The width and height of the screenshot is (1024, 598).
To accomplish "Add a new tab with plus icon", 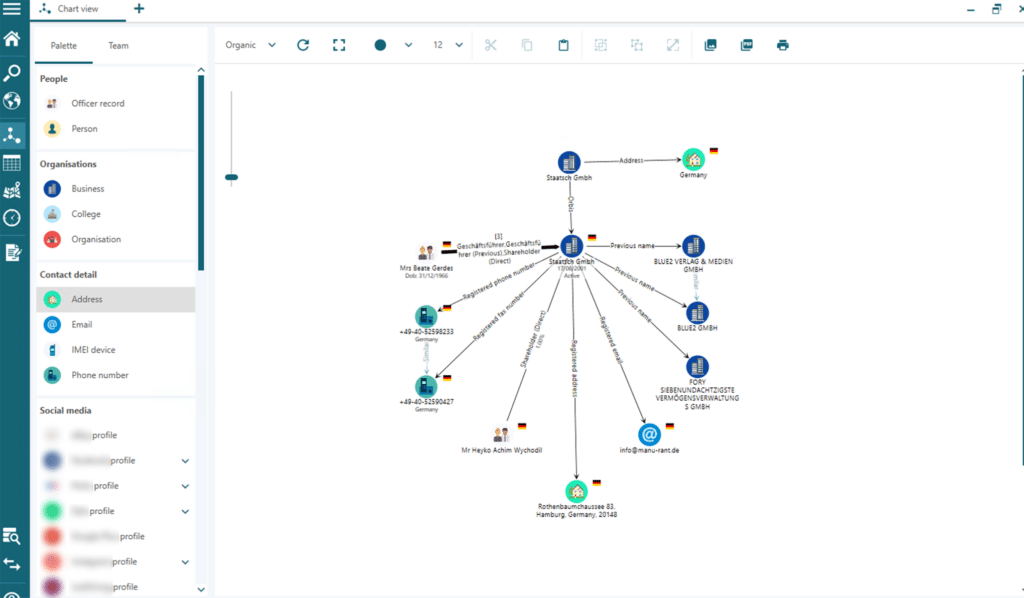I will [x=138, y=8].
